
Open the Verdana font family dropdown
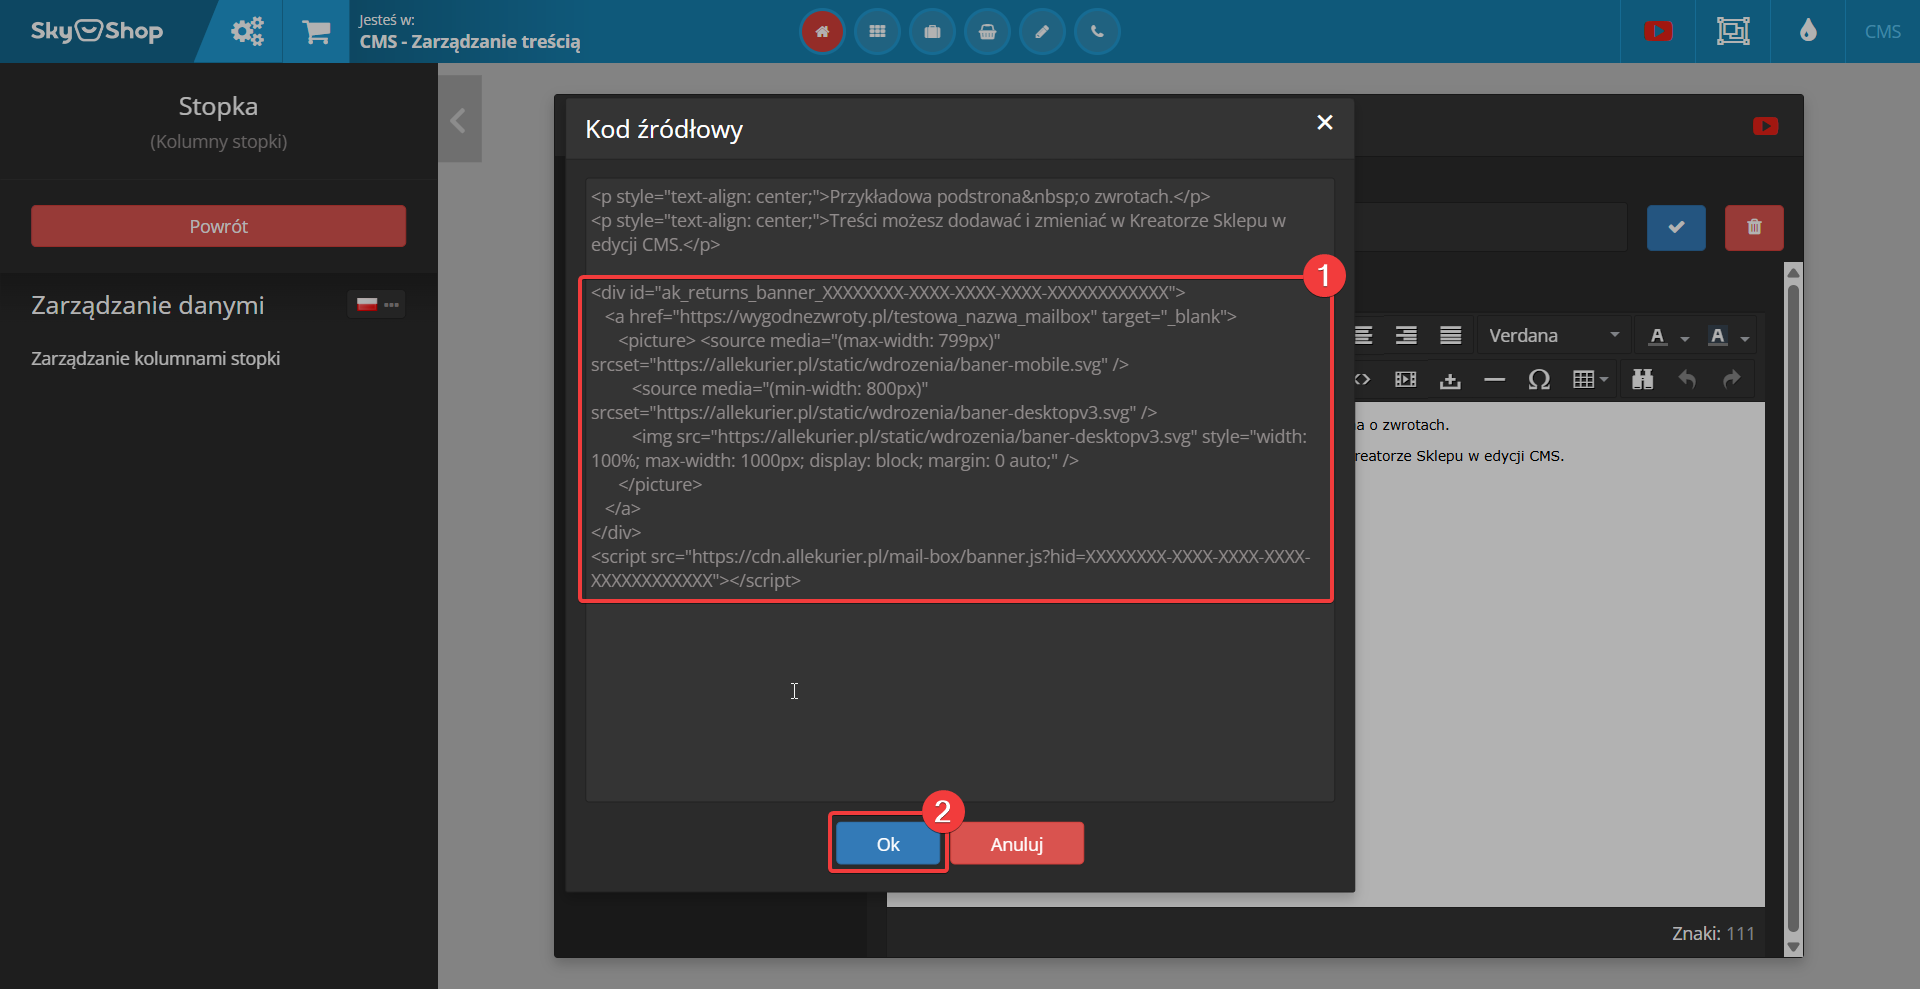point(1553,335)
